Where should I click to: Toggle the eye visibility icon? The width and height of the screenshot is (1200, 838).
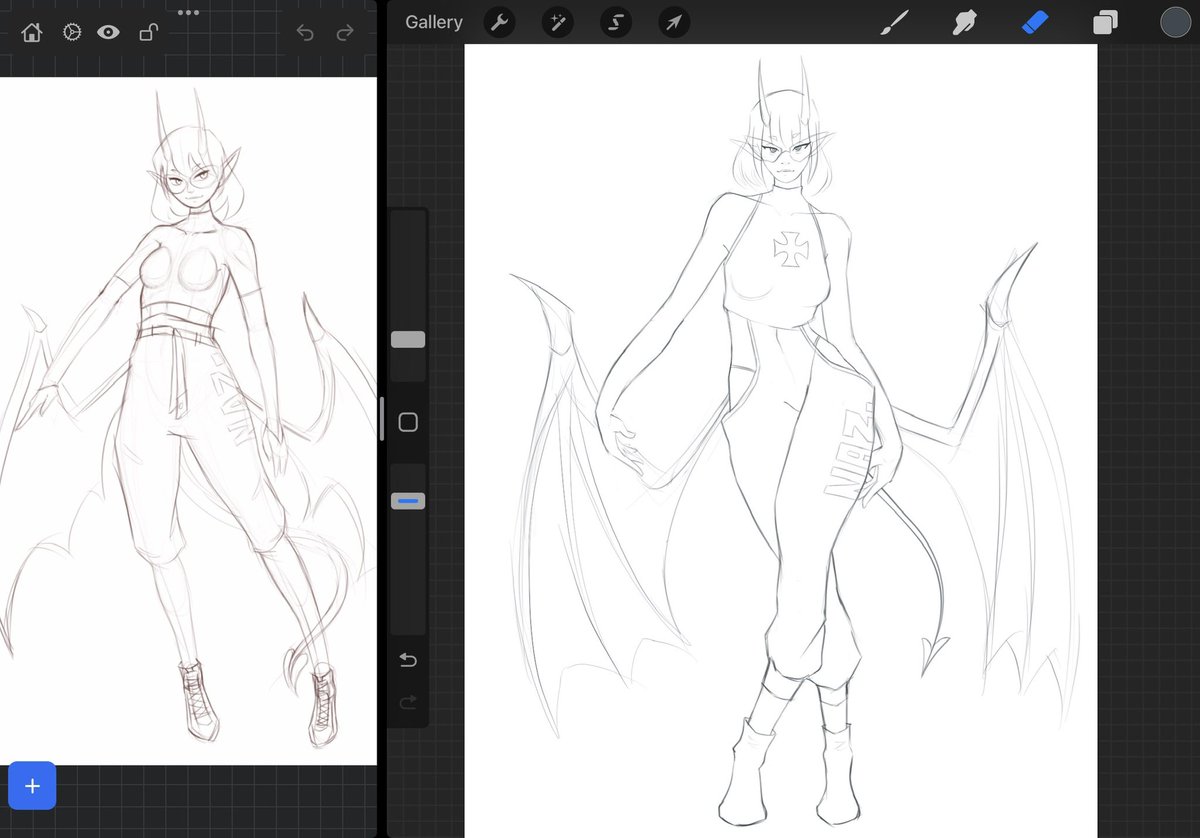click(108, 32)
